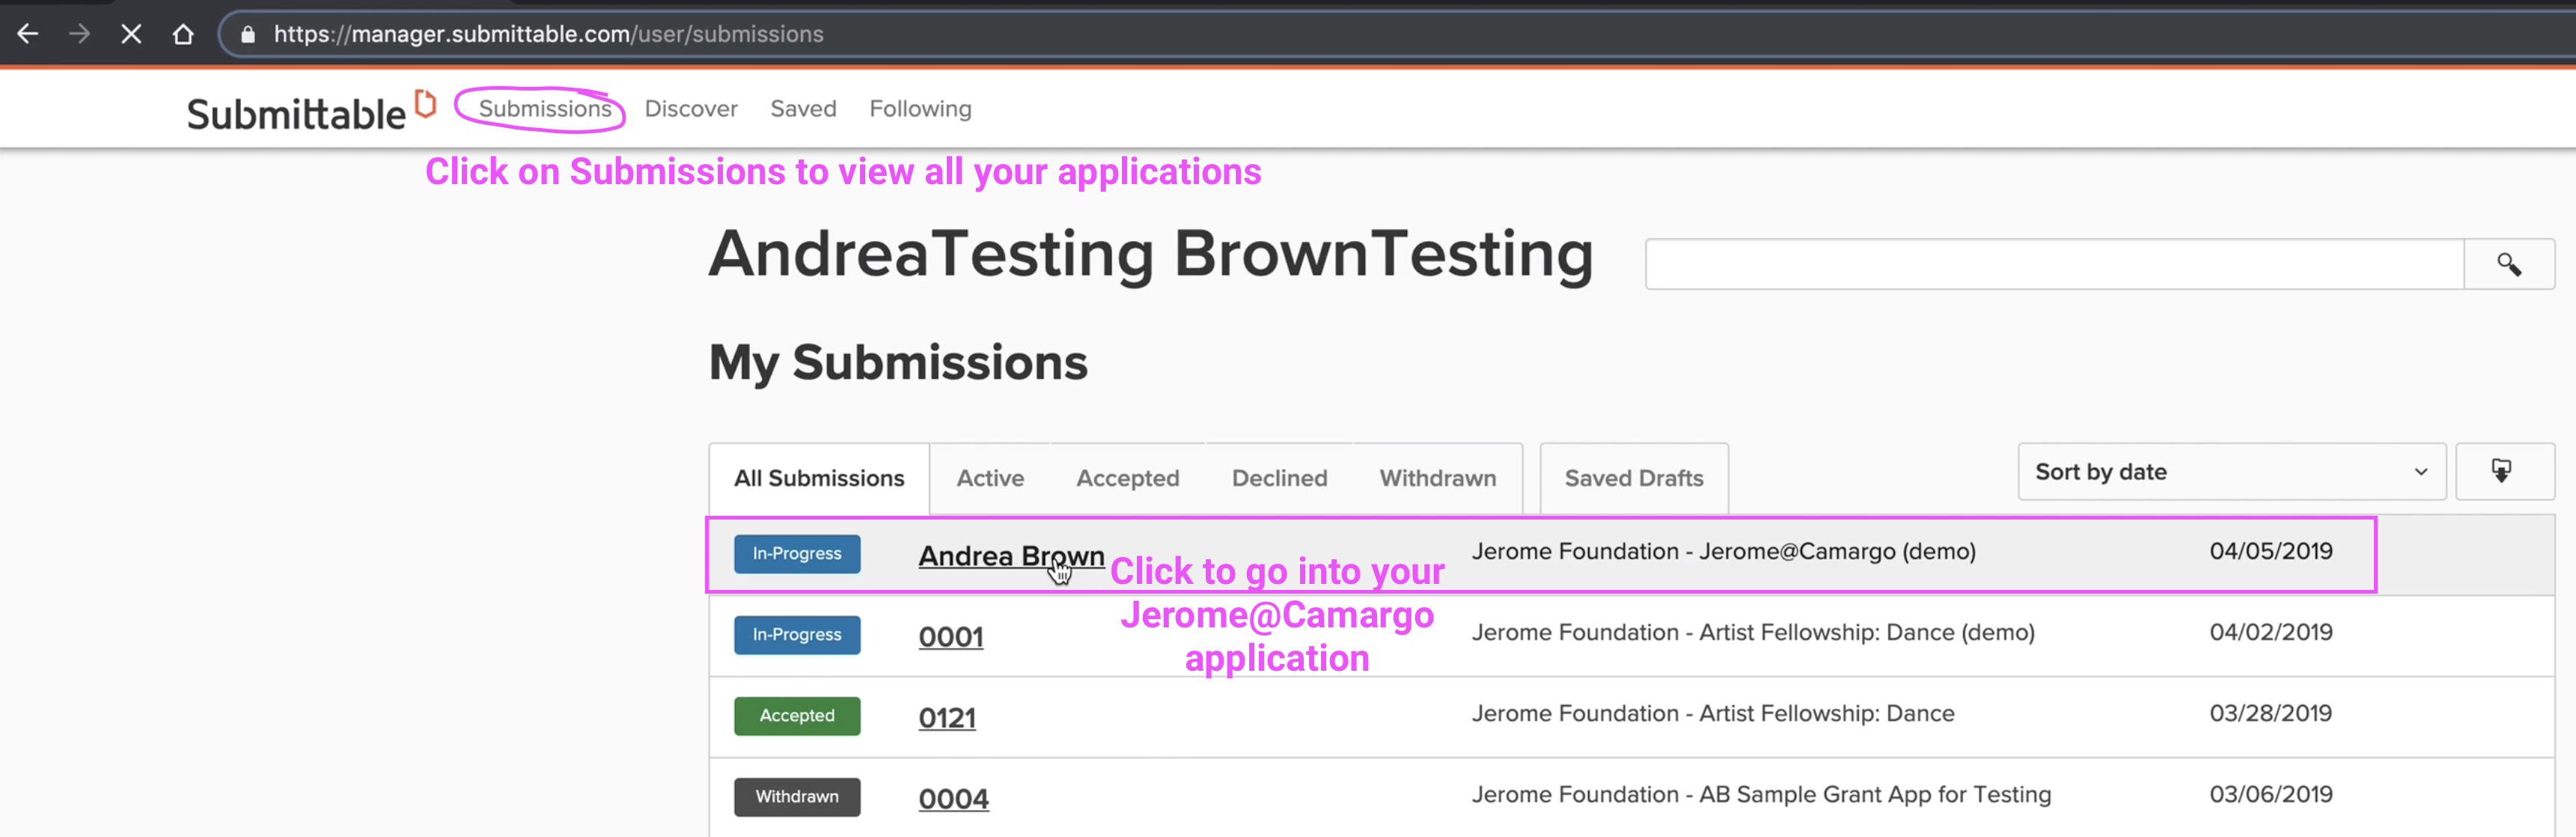The height and width of the screenshot is (837, 2576).
Task: Click the green Accepted status badge
Action: 797,716
